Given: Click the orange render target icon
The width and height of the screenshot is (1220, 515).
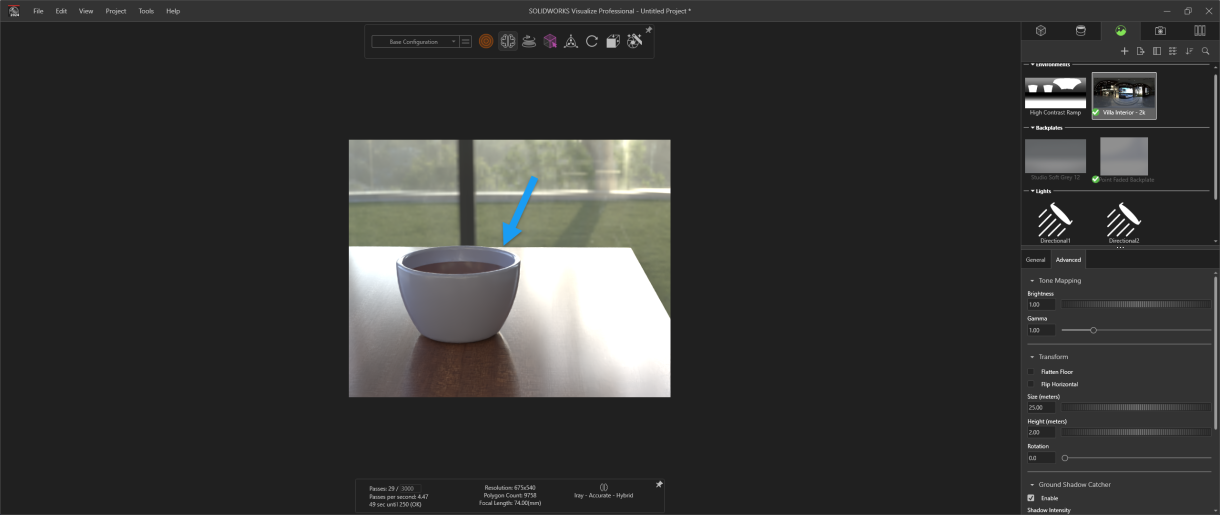Looking at the screenshot, I should (x=486, y=42).
